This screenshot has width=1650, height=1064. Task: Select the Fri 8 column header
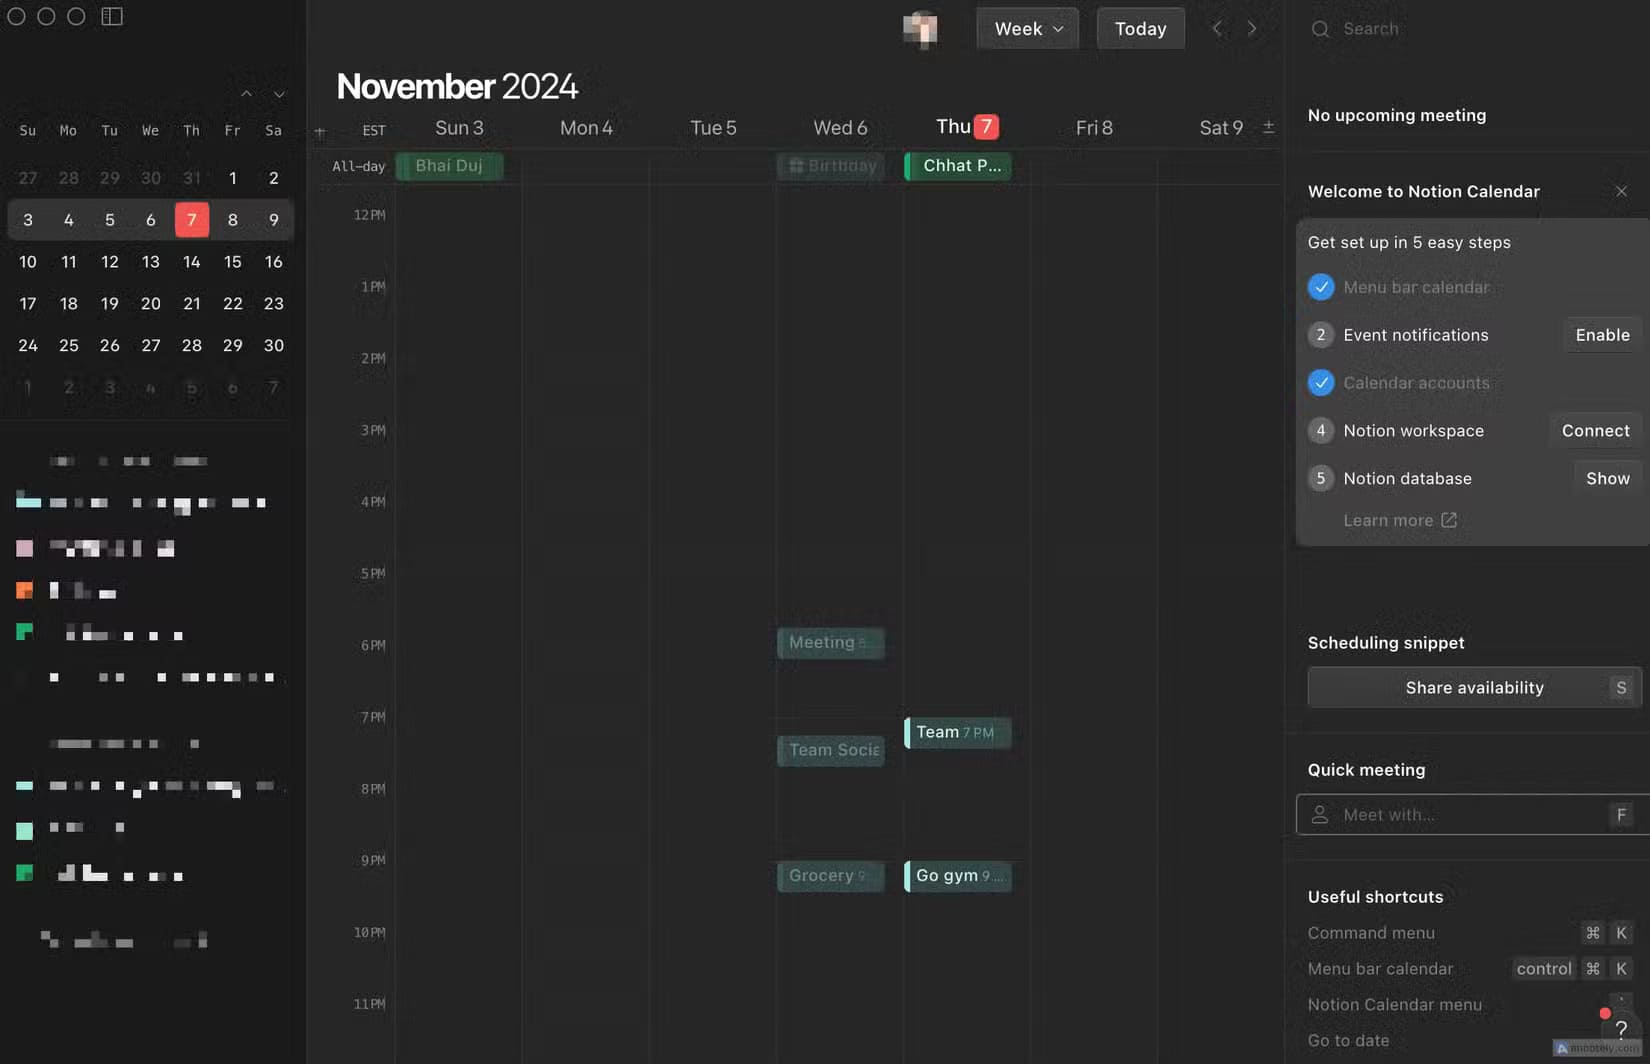tap(1094, 128)
